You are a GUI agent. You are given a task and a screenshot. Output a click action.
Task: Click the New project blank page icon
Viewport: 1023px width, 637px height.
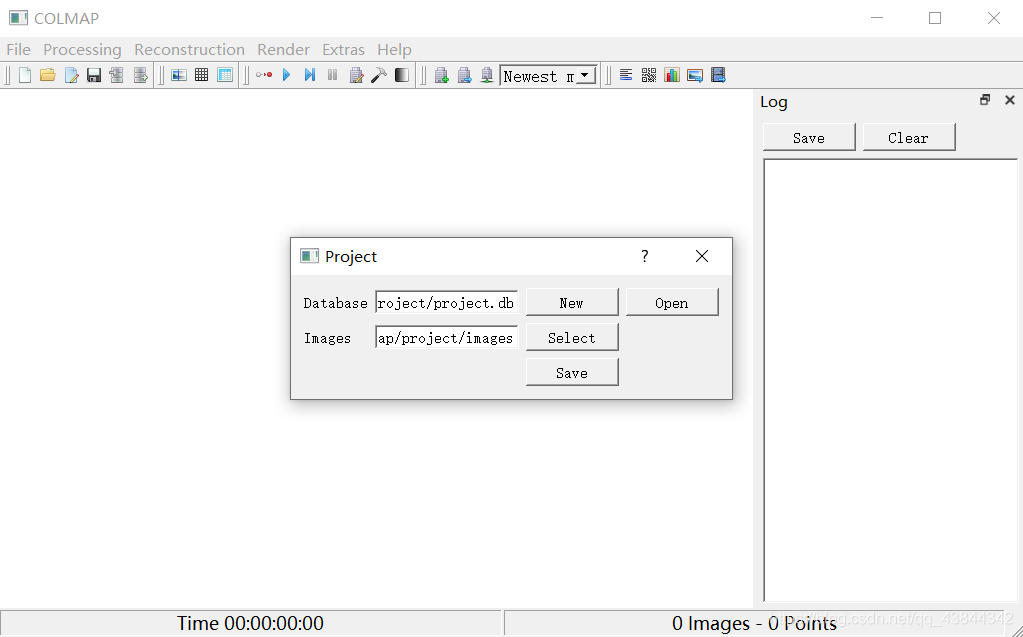pos(25,75)
